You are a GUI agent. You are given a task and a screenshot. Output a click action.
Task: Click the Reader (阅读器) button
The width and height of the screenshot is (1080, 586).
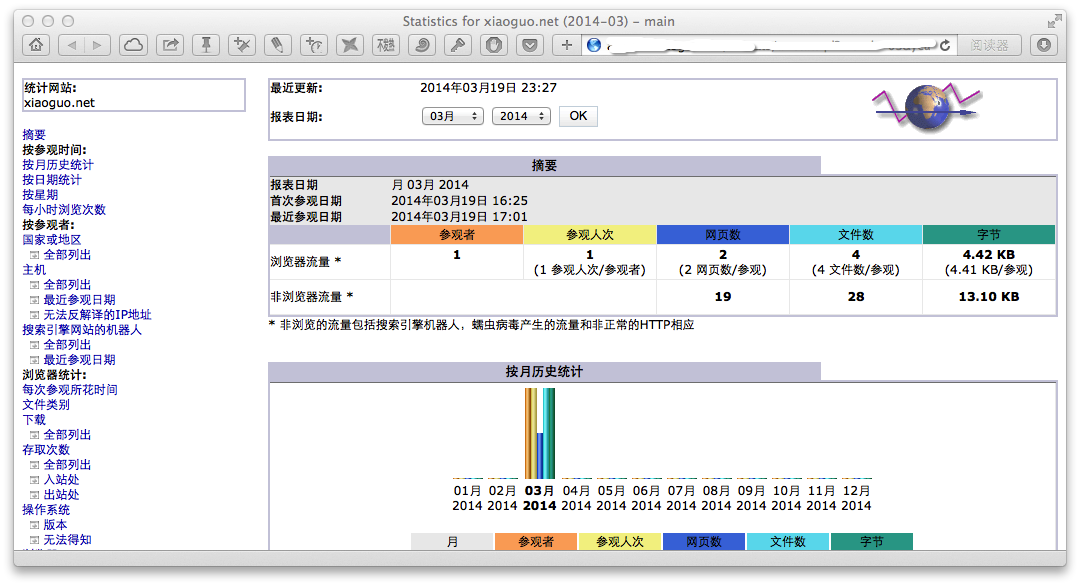point(989,45)
